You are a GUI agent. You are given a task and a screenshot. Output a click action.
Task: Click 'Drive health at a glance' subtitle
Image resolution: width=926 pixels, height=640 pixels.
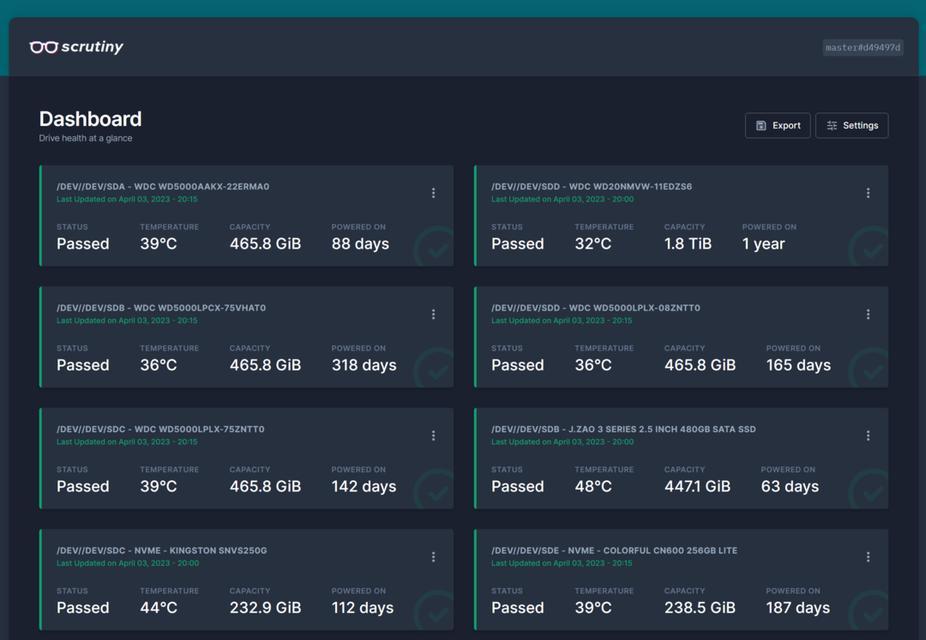tap(86, 138)
